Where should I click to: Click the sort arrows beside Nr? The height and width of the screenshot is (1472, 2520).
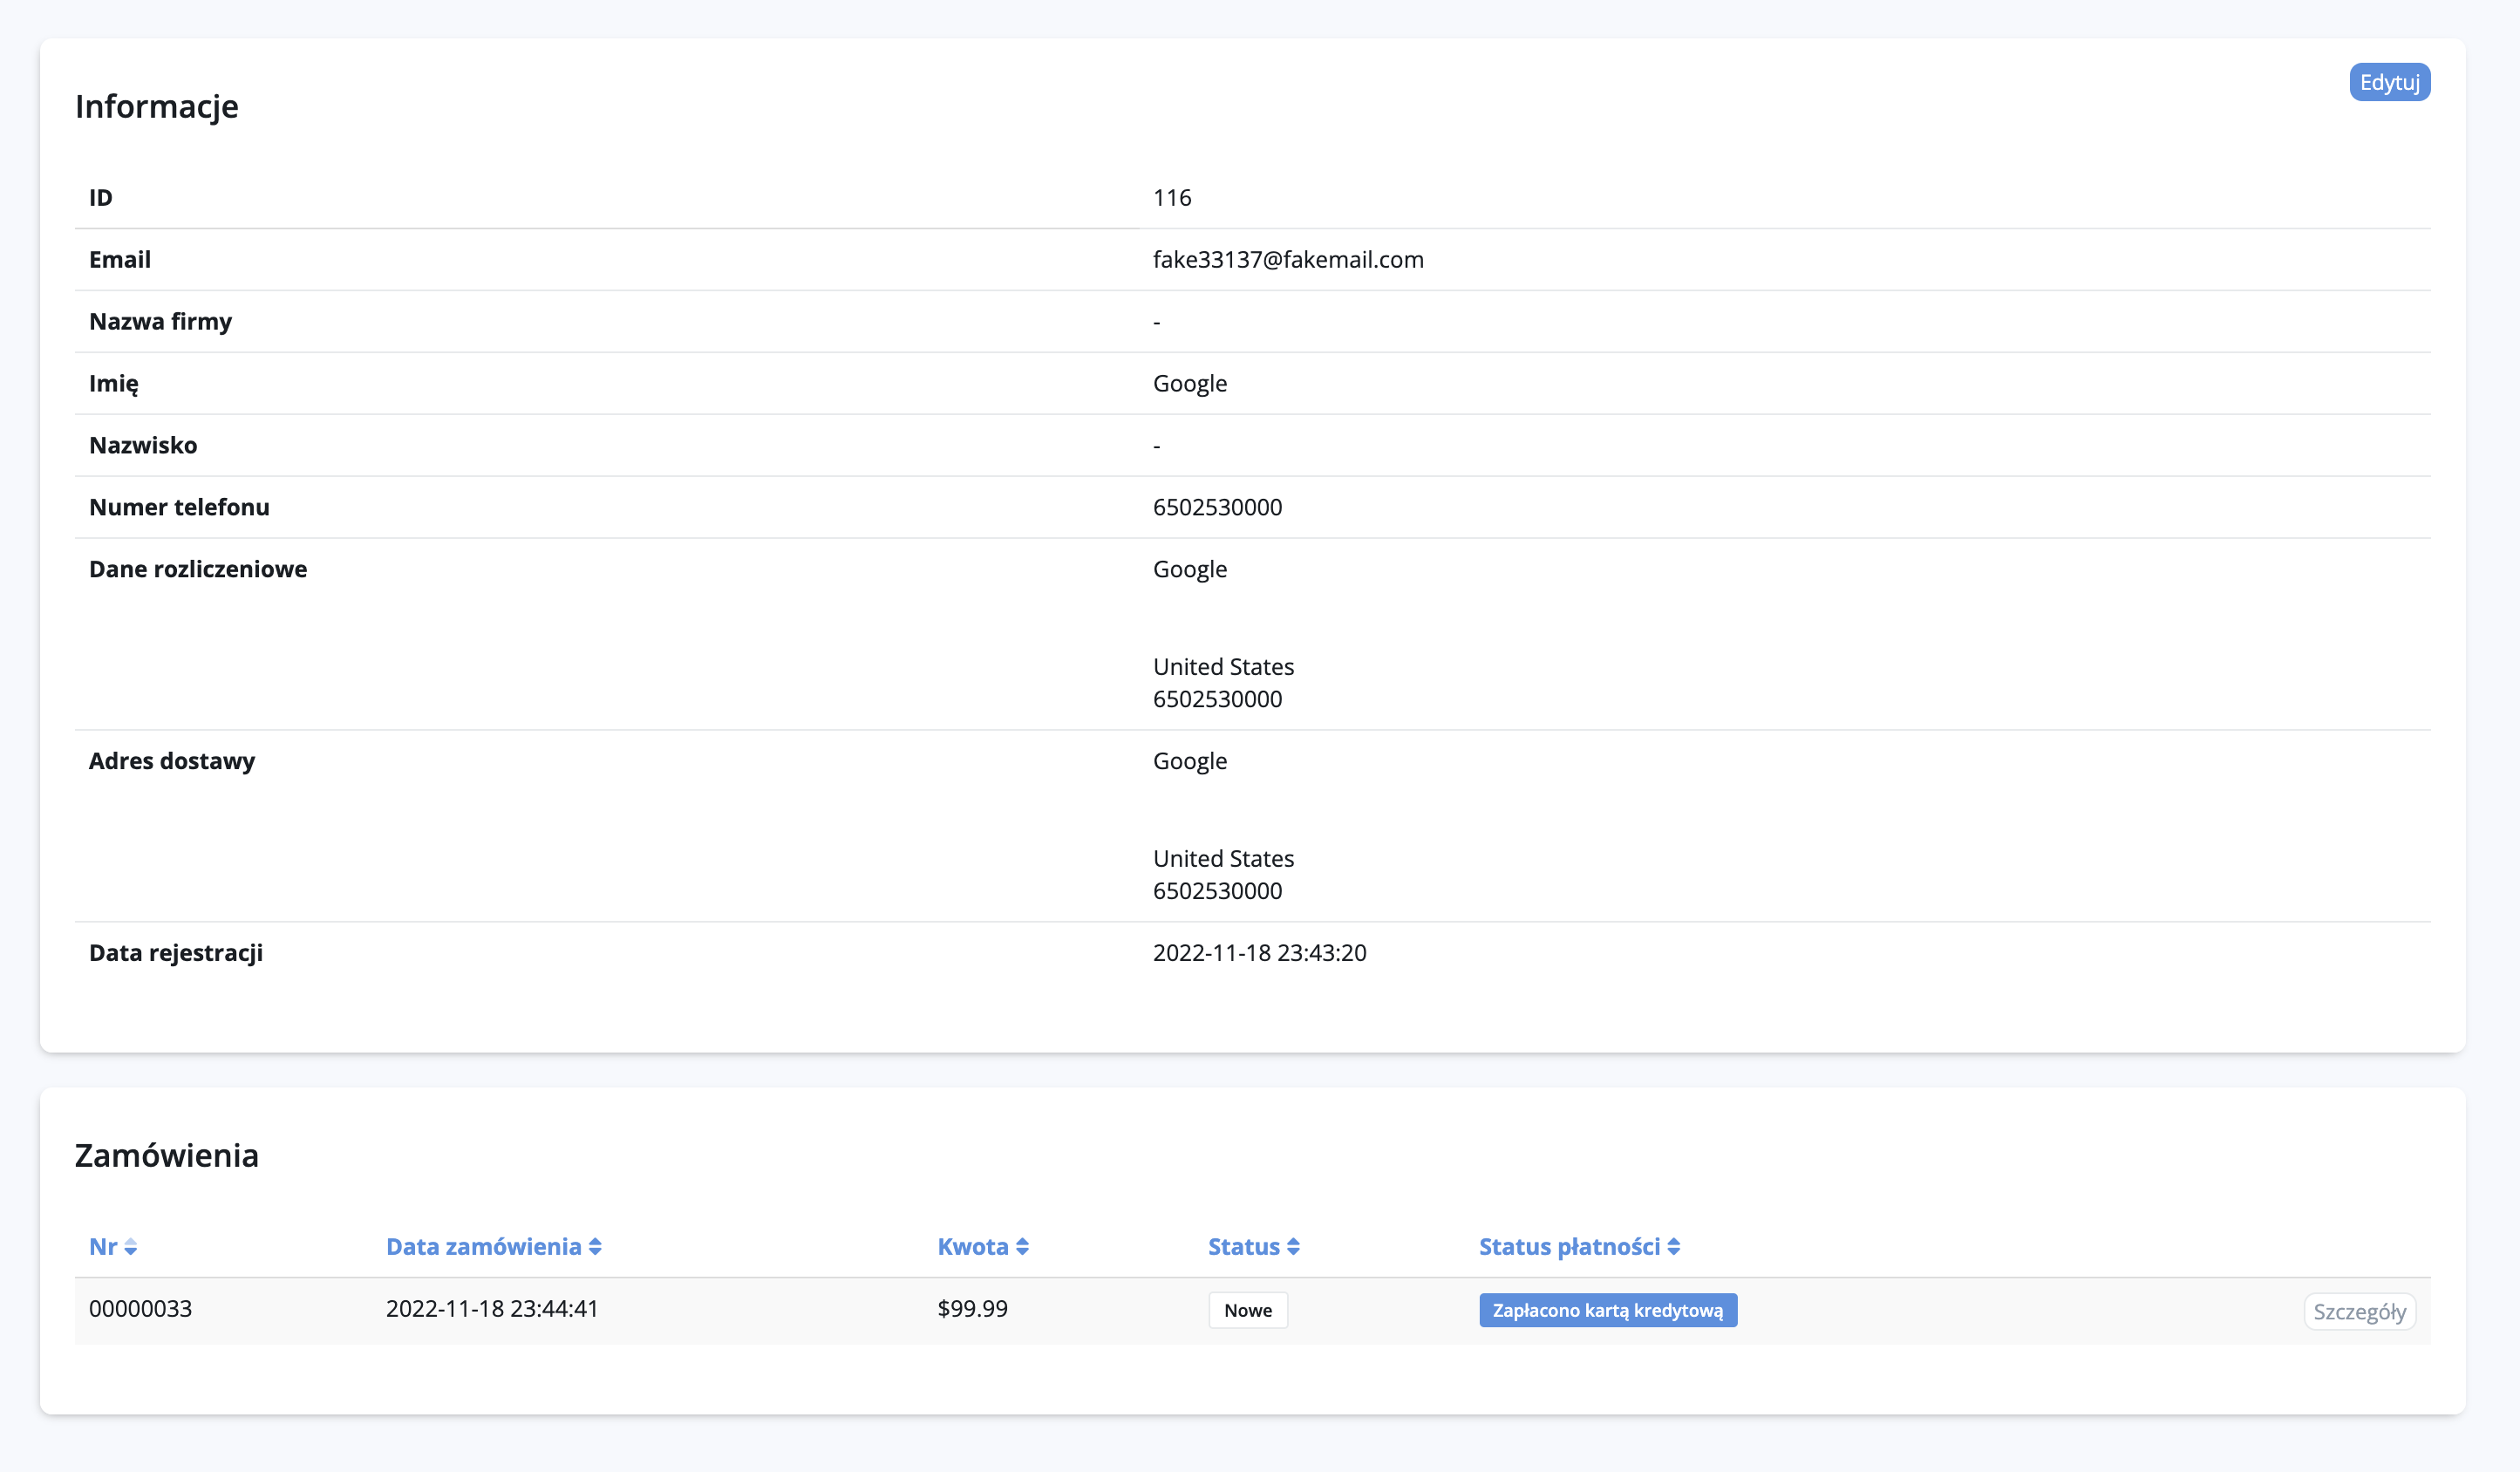[131, 1247]
